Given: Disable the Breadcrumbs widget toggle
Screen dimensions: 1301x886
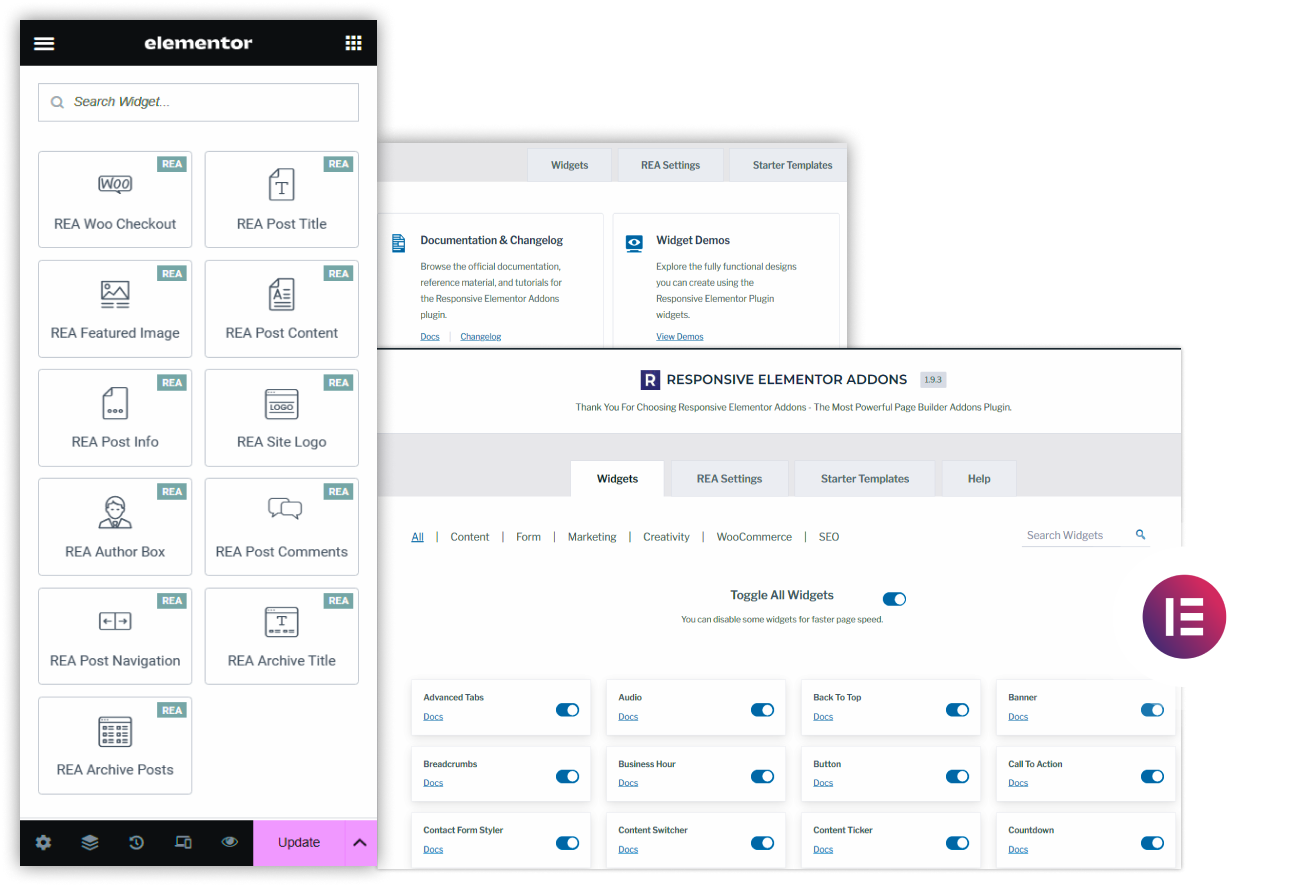Looking at the screenshot, I should point(567,776).
